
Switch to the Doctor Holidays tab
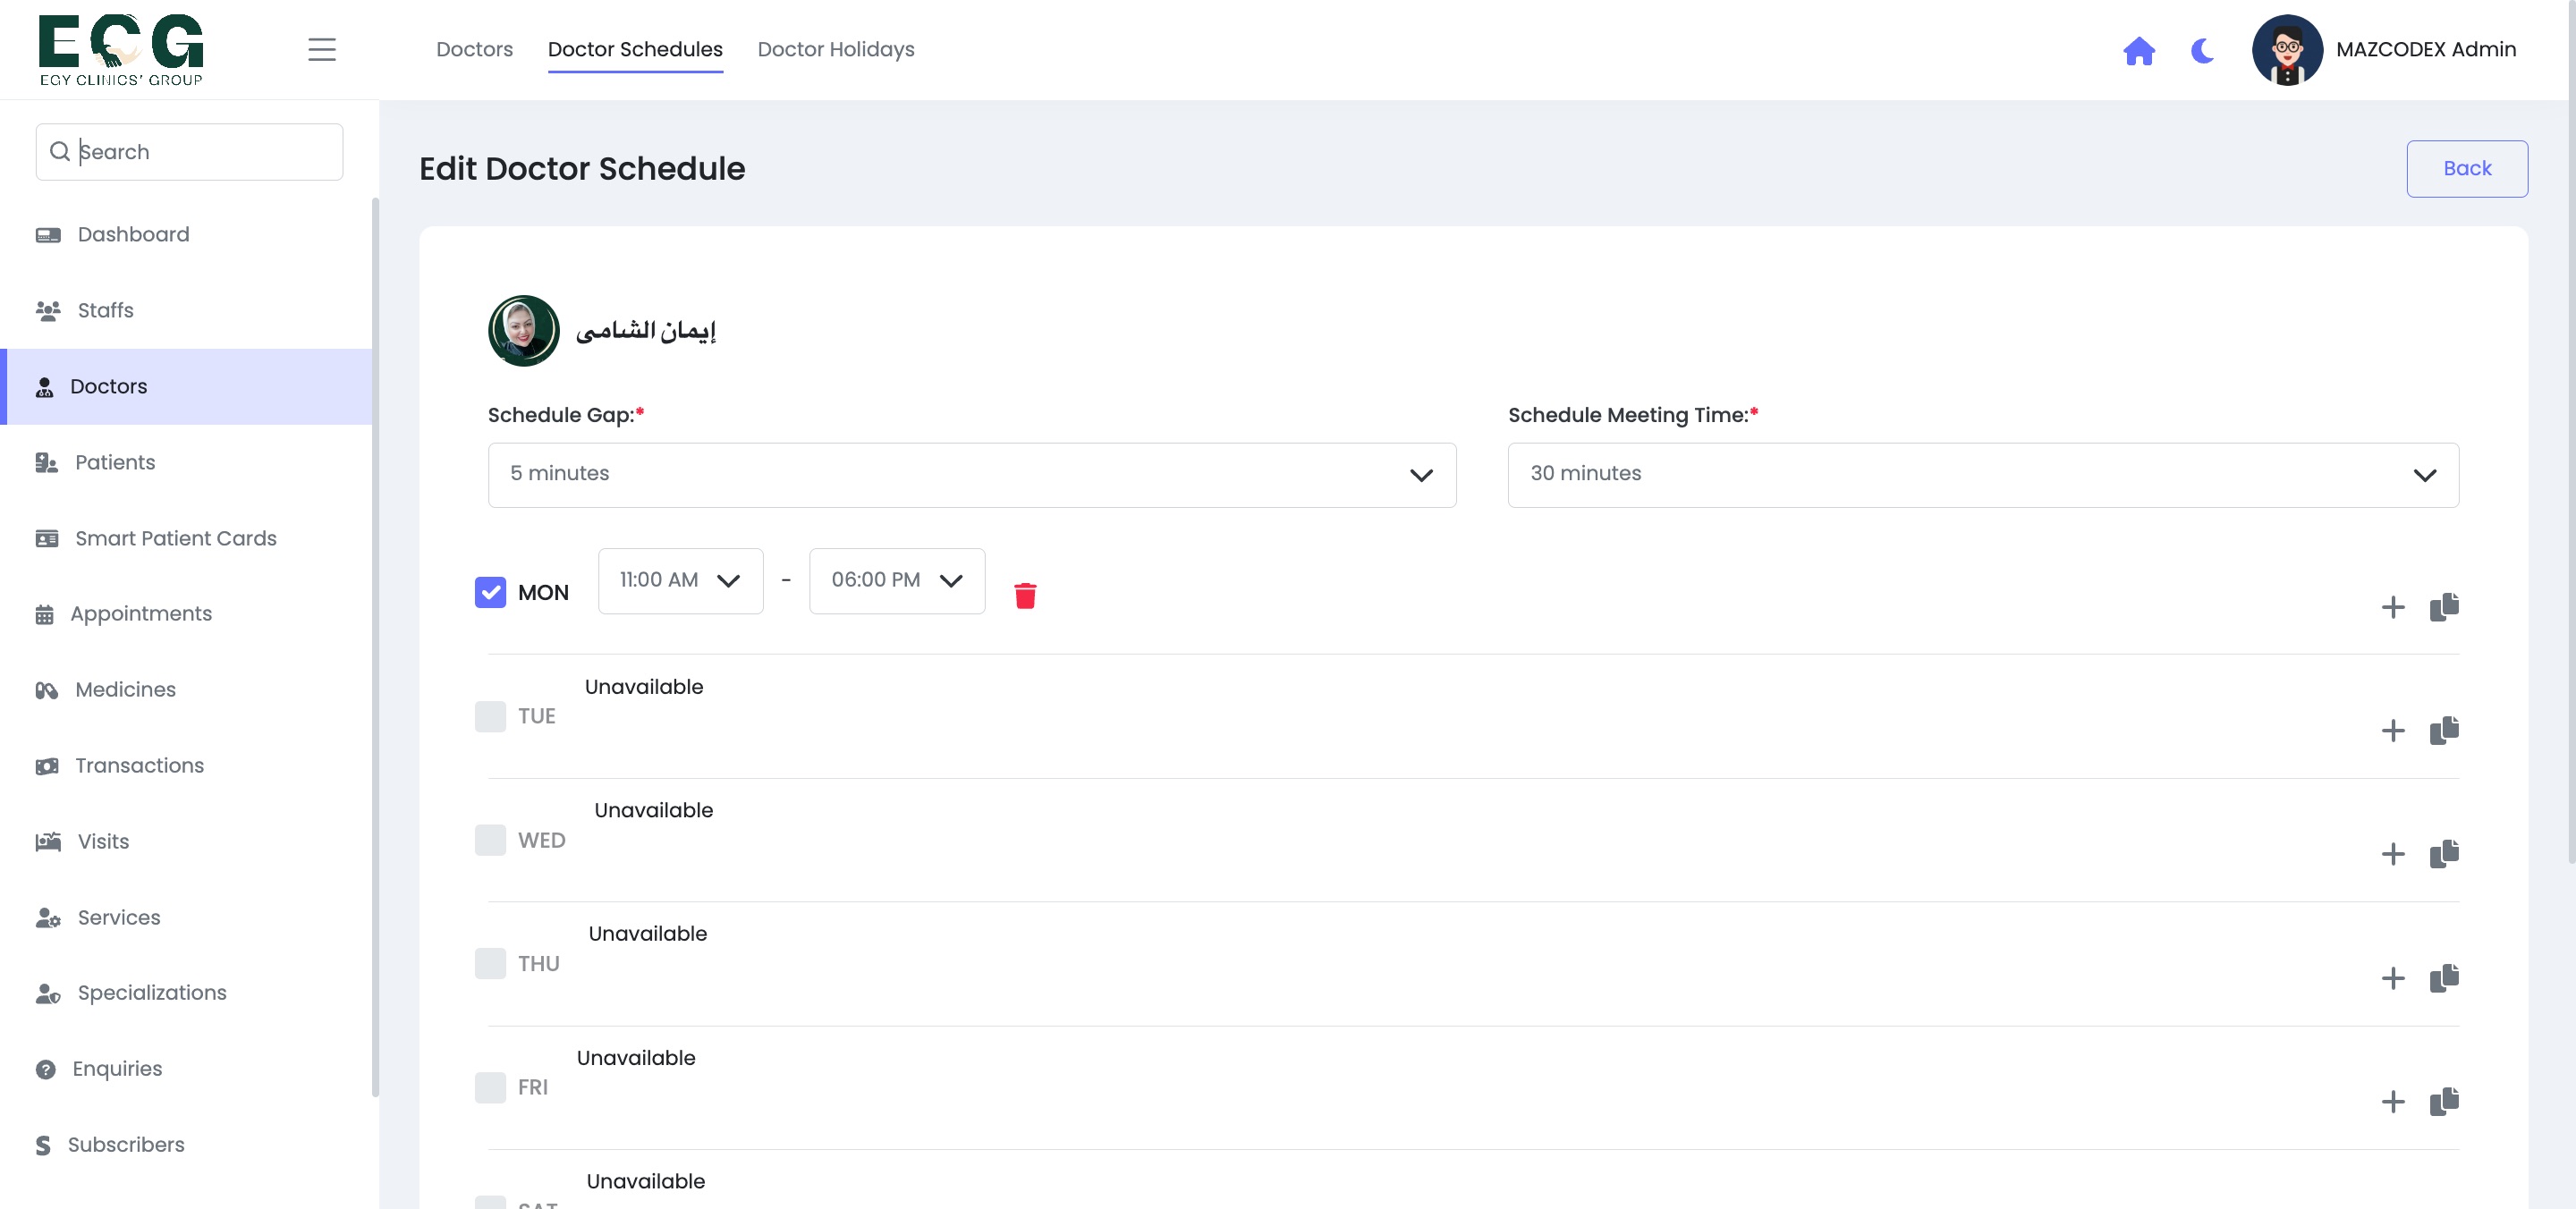point(835,49)
